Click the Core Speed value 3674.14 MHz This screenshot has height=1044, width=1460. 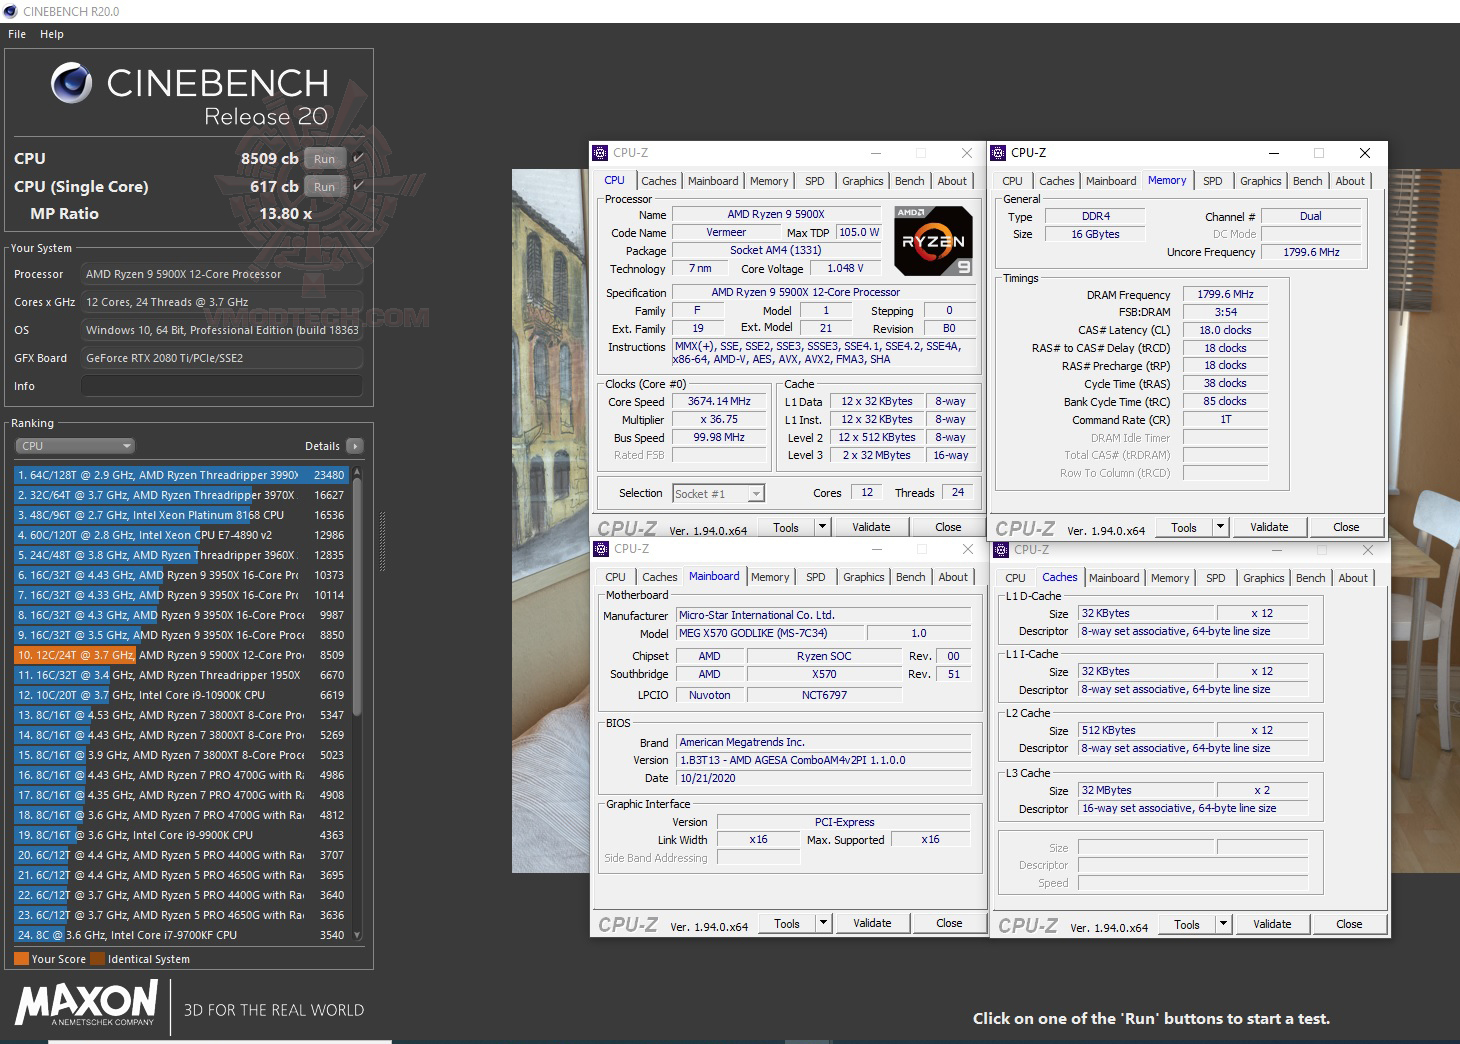tap(719, 401)
